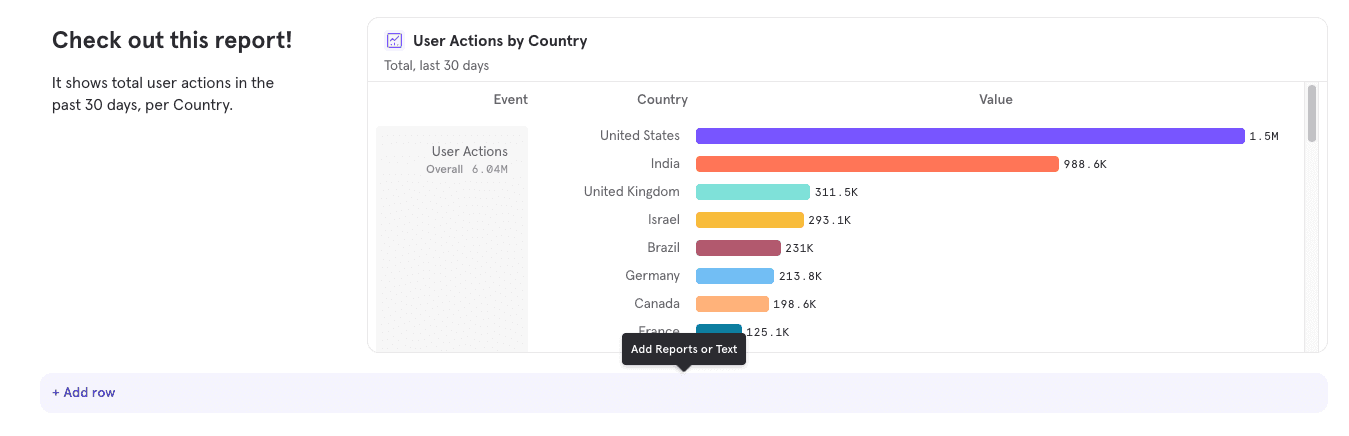Click the yellow Israel bar
The height and width of the screenshot is (436, 1349).
[x=749, y=220]
